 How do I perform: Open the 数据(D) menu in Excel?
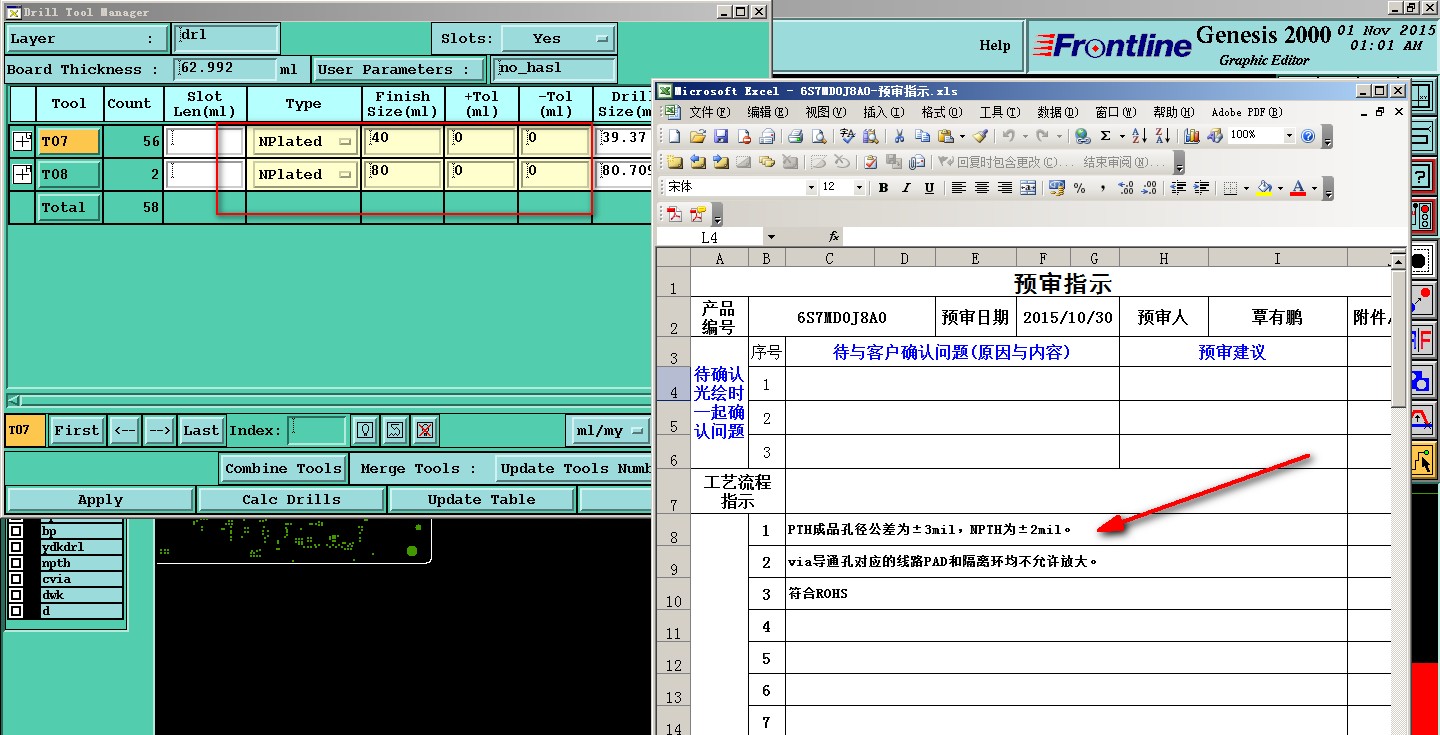pos(1057,112)
